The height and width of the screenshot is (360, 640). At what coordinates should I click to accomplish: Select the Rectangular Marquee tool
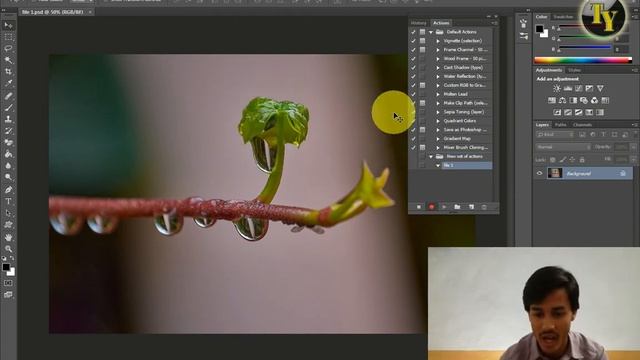[x=8, y=37]
